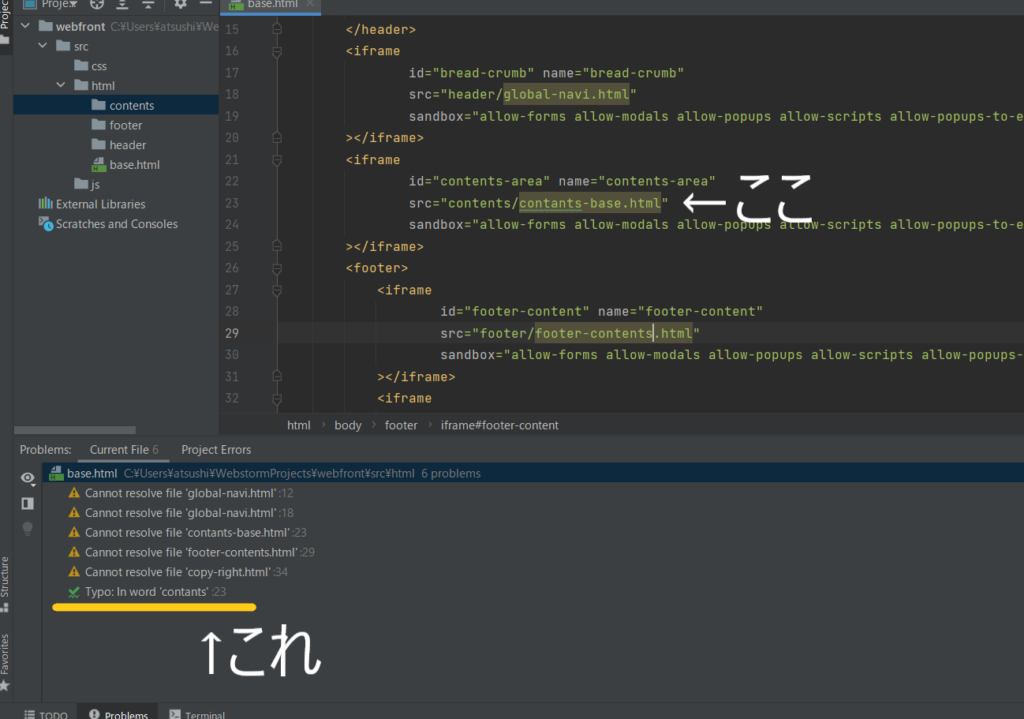
Task: Click the collapse all icon in Project toolbar
Action: 148,5
